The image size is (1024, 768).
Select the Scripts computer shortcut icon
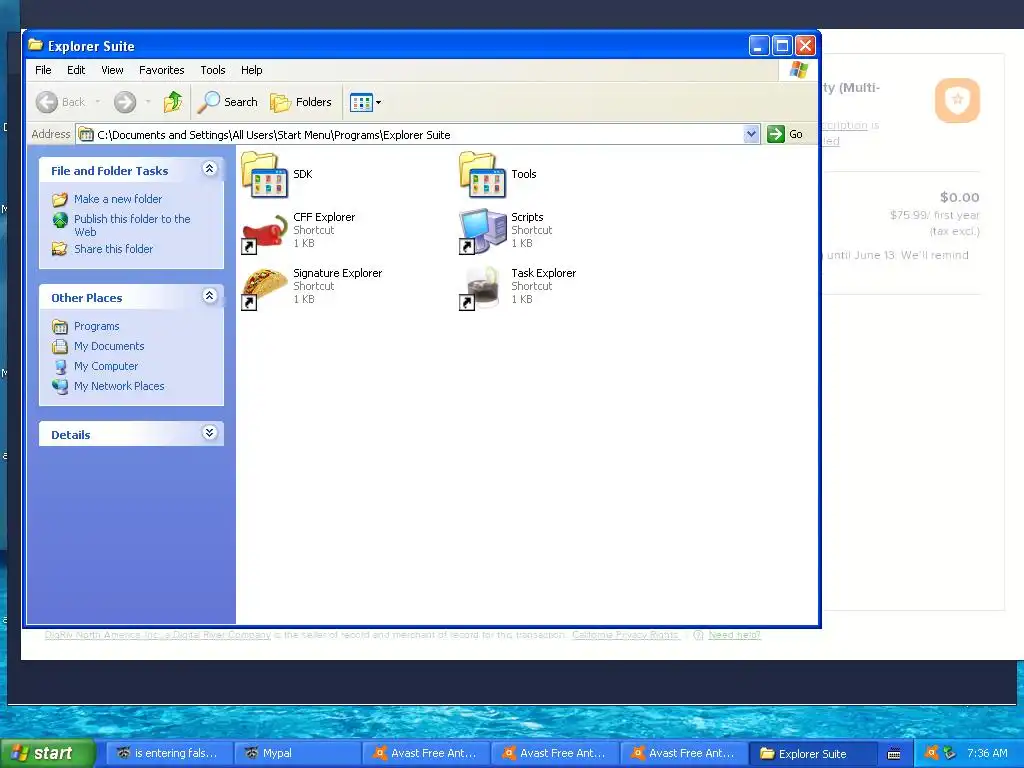tap(483, 231)
